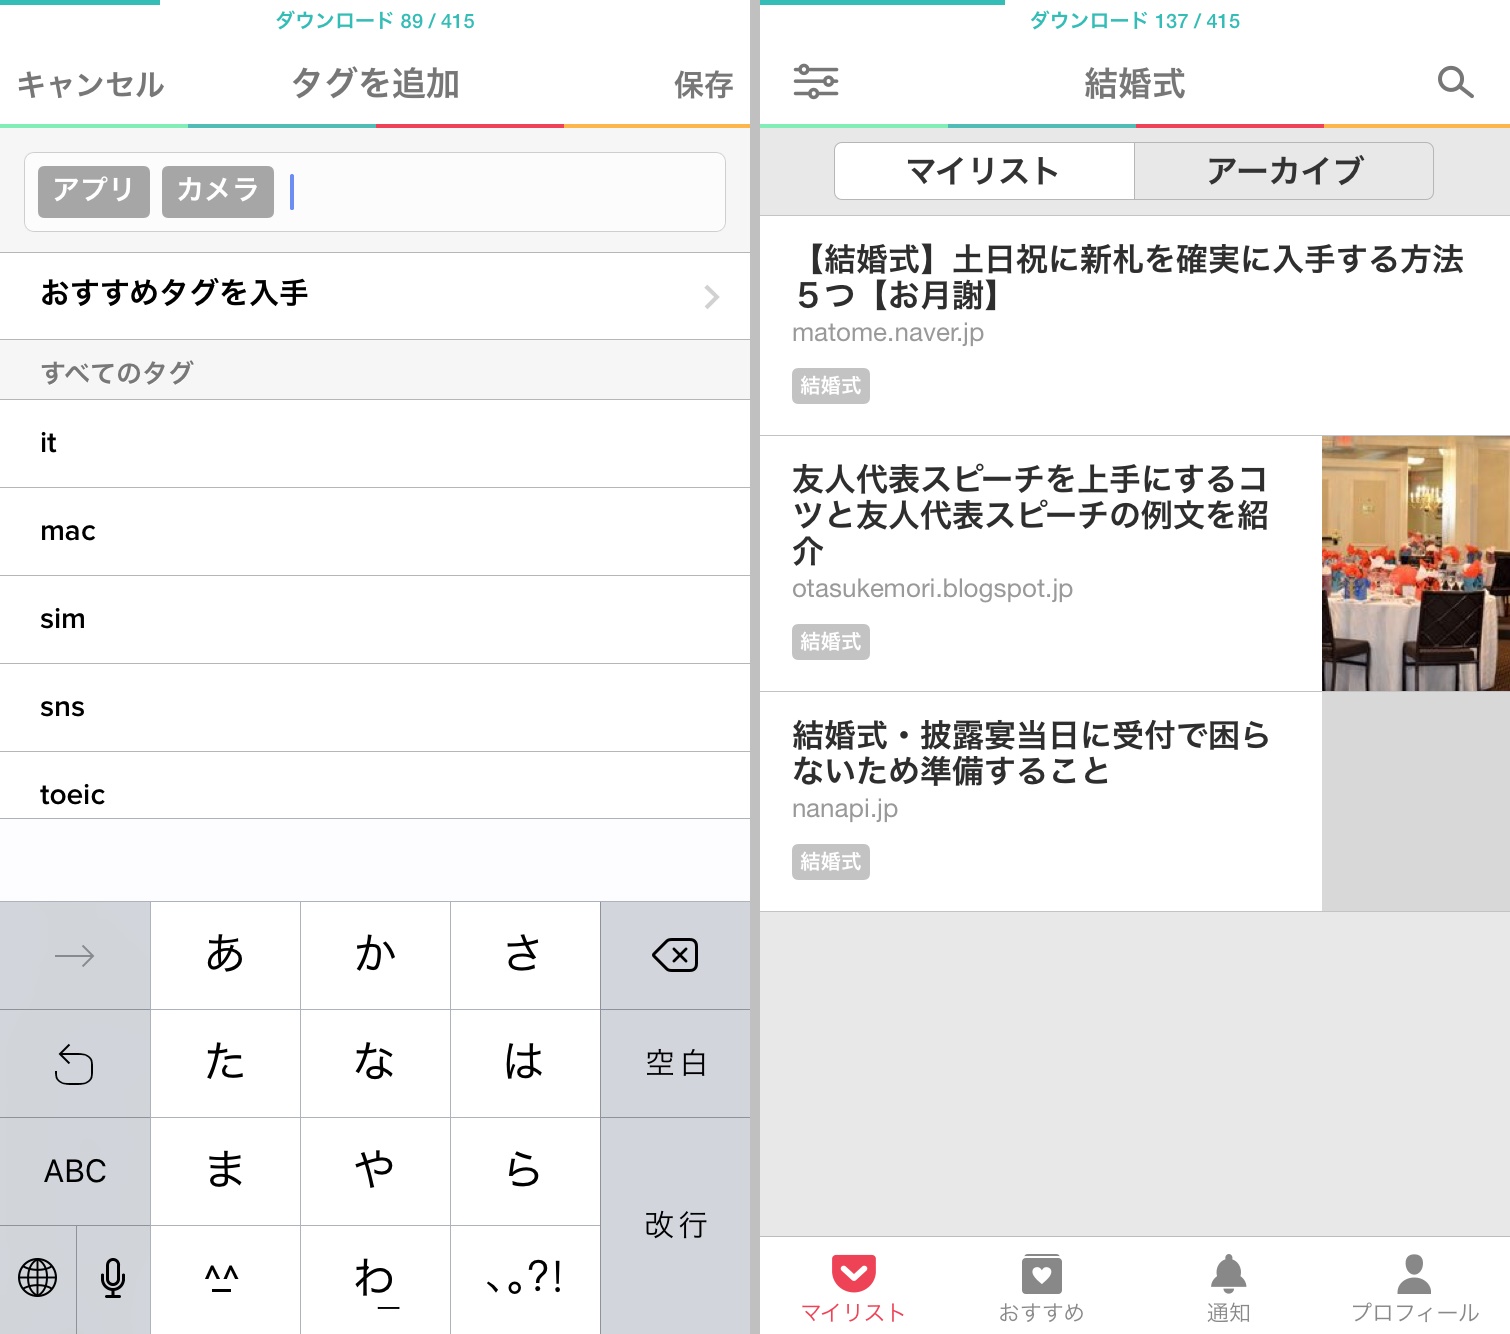Choose the "mac" tag row
This screenshot has height=1334, width=1510.
(375, 531)
